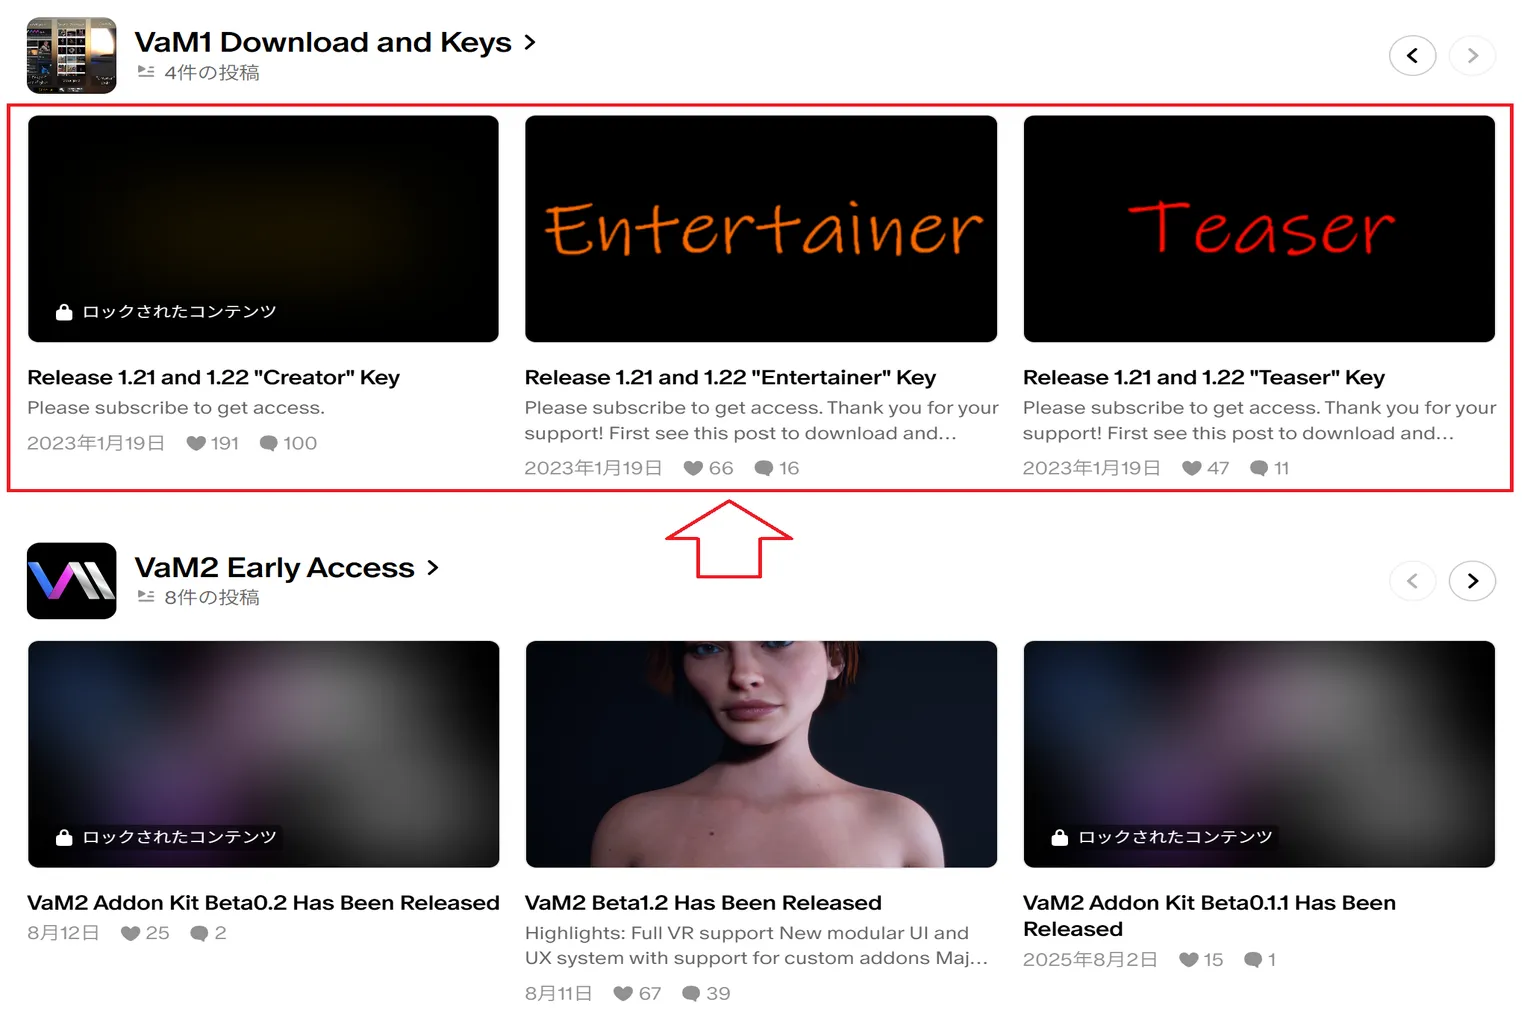Like the "Teaser" Key post
The width and height of the screenshot is (1536, 1024).
[x=1191, y=468]
